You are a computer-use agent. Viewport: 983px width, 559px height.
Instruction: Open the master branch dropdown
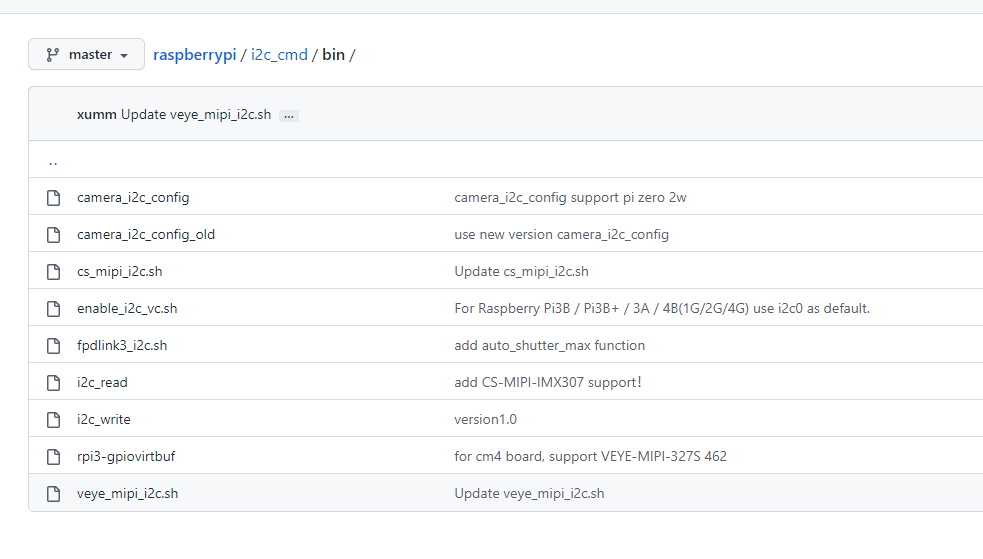[86, 55]
